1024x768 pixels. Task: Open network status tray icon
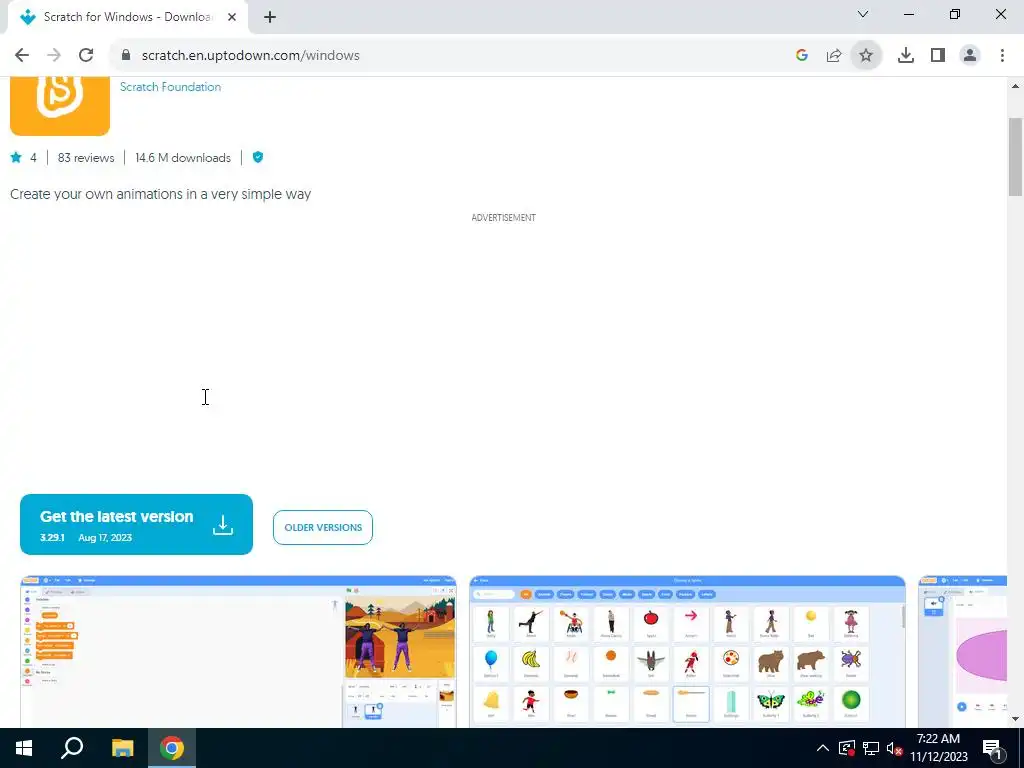pos(871,748)
